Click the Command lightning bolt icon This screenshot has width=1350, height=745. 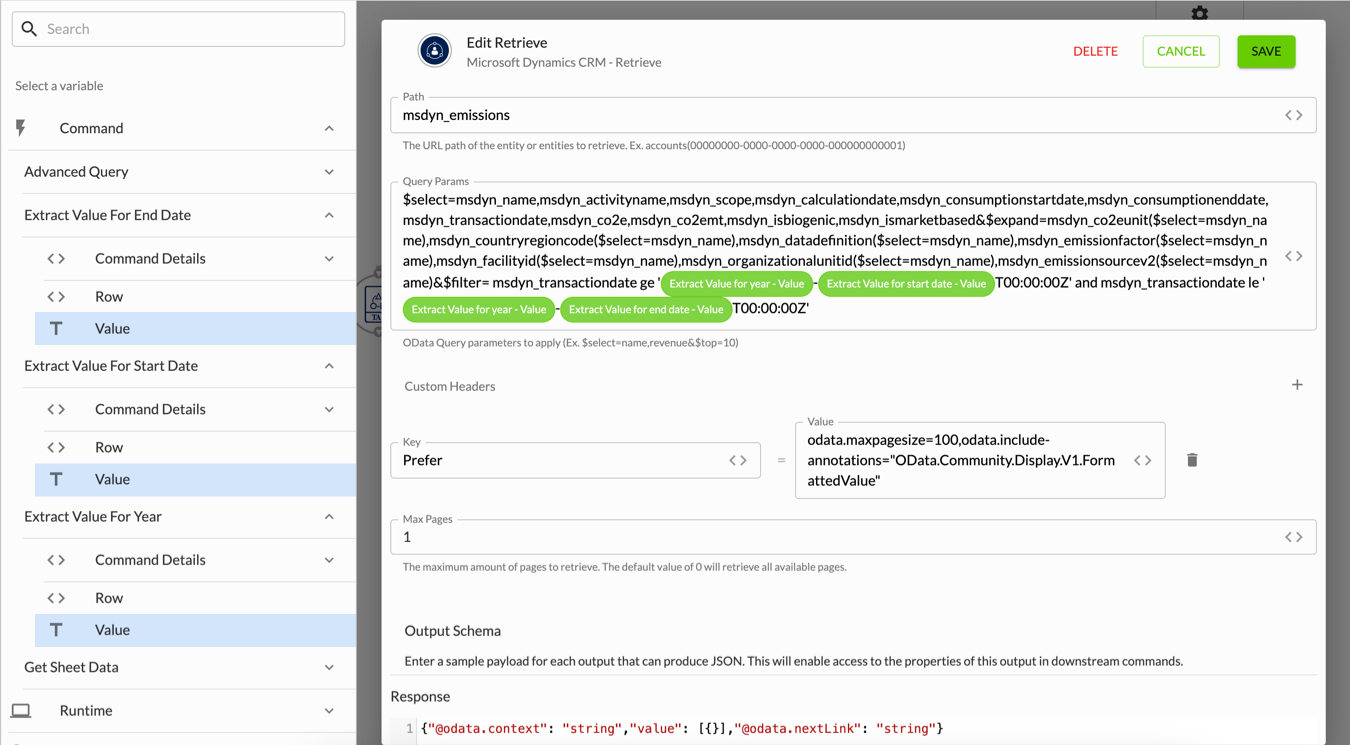[21, 128]
